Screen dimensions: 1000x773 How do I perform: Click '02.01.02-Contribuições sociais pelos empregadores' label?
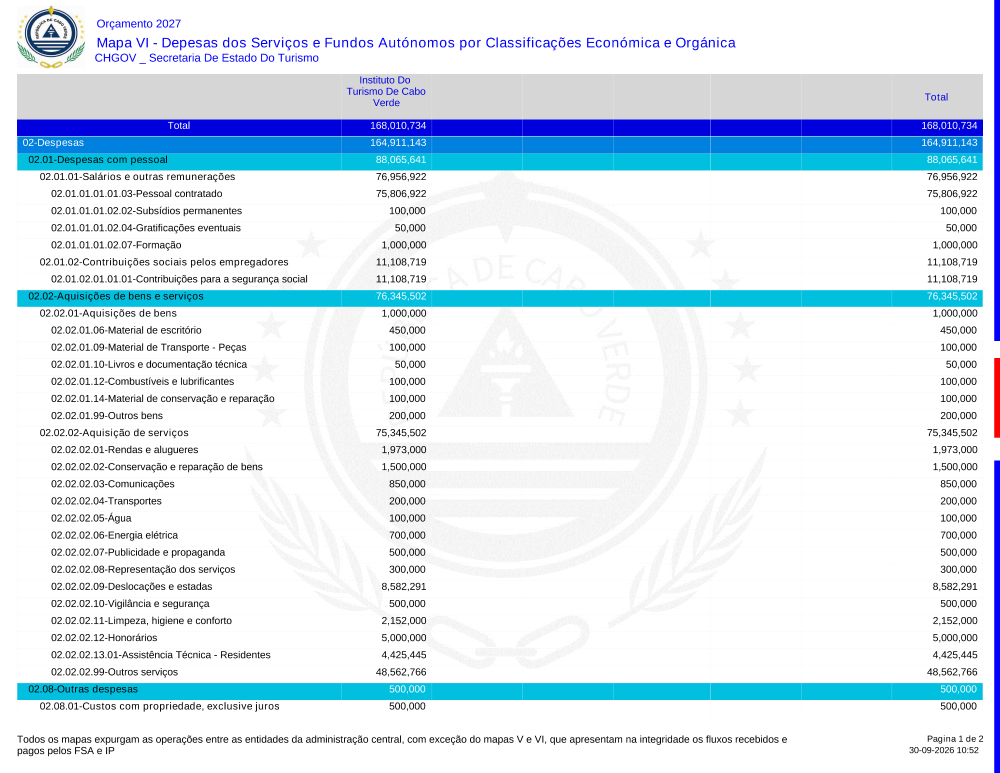coord(164,262)
